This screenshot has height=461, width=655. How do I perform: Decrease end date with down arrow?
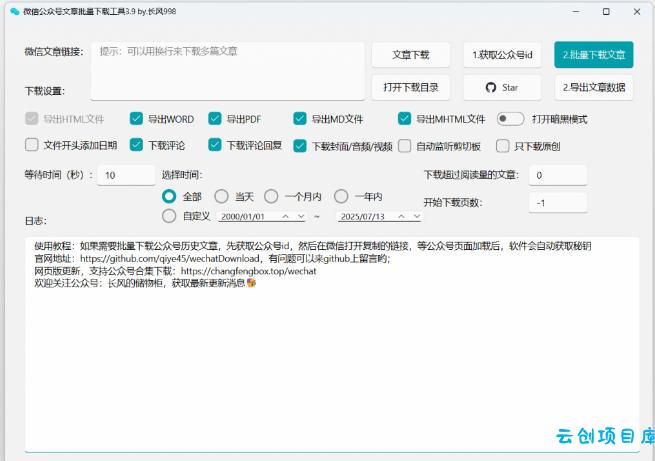coord(416,216)
